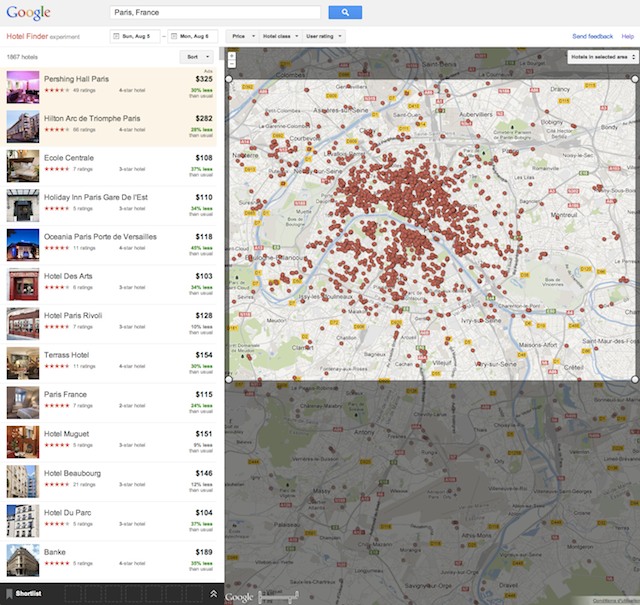Screen dimensions: 640x605
Task: Open the Sort dropdown
Action: point(196,57)
